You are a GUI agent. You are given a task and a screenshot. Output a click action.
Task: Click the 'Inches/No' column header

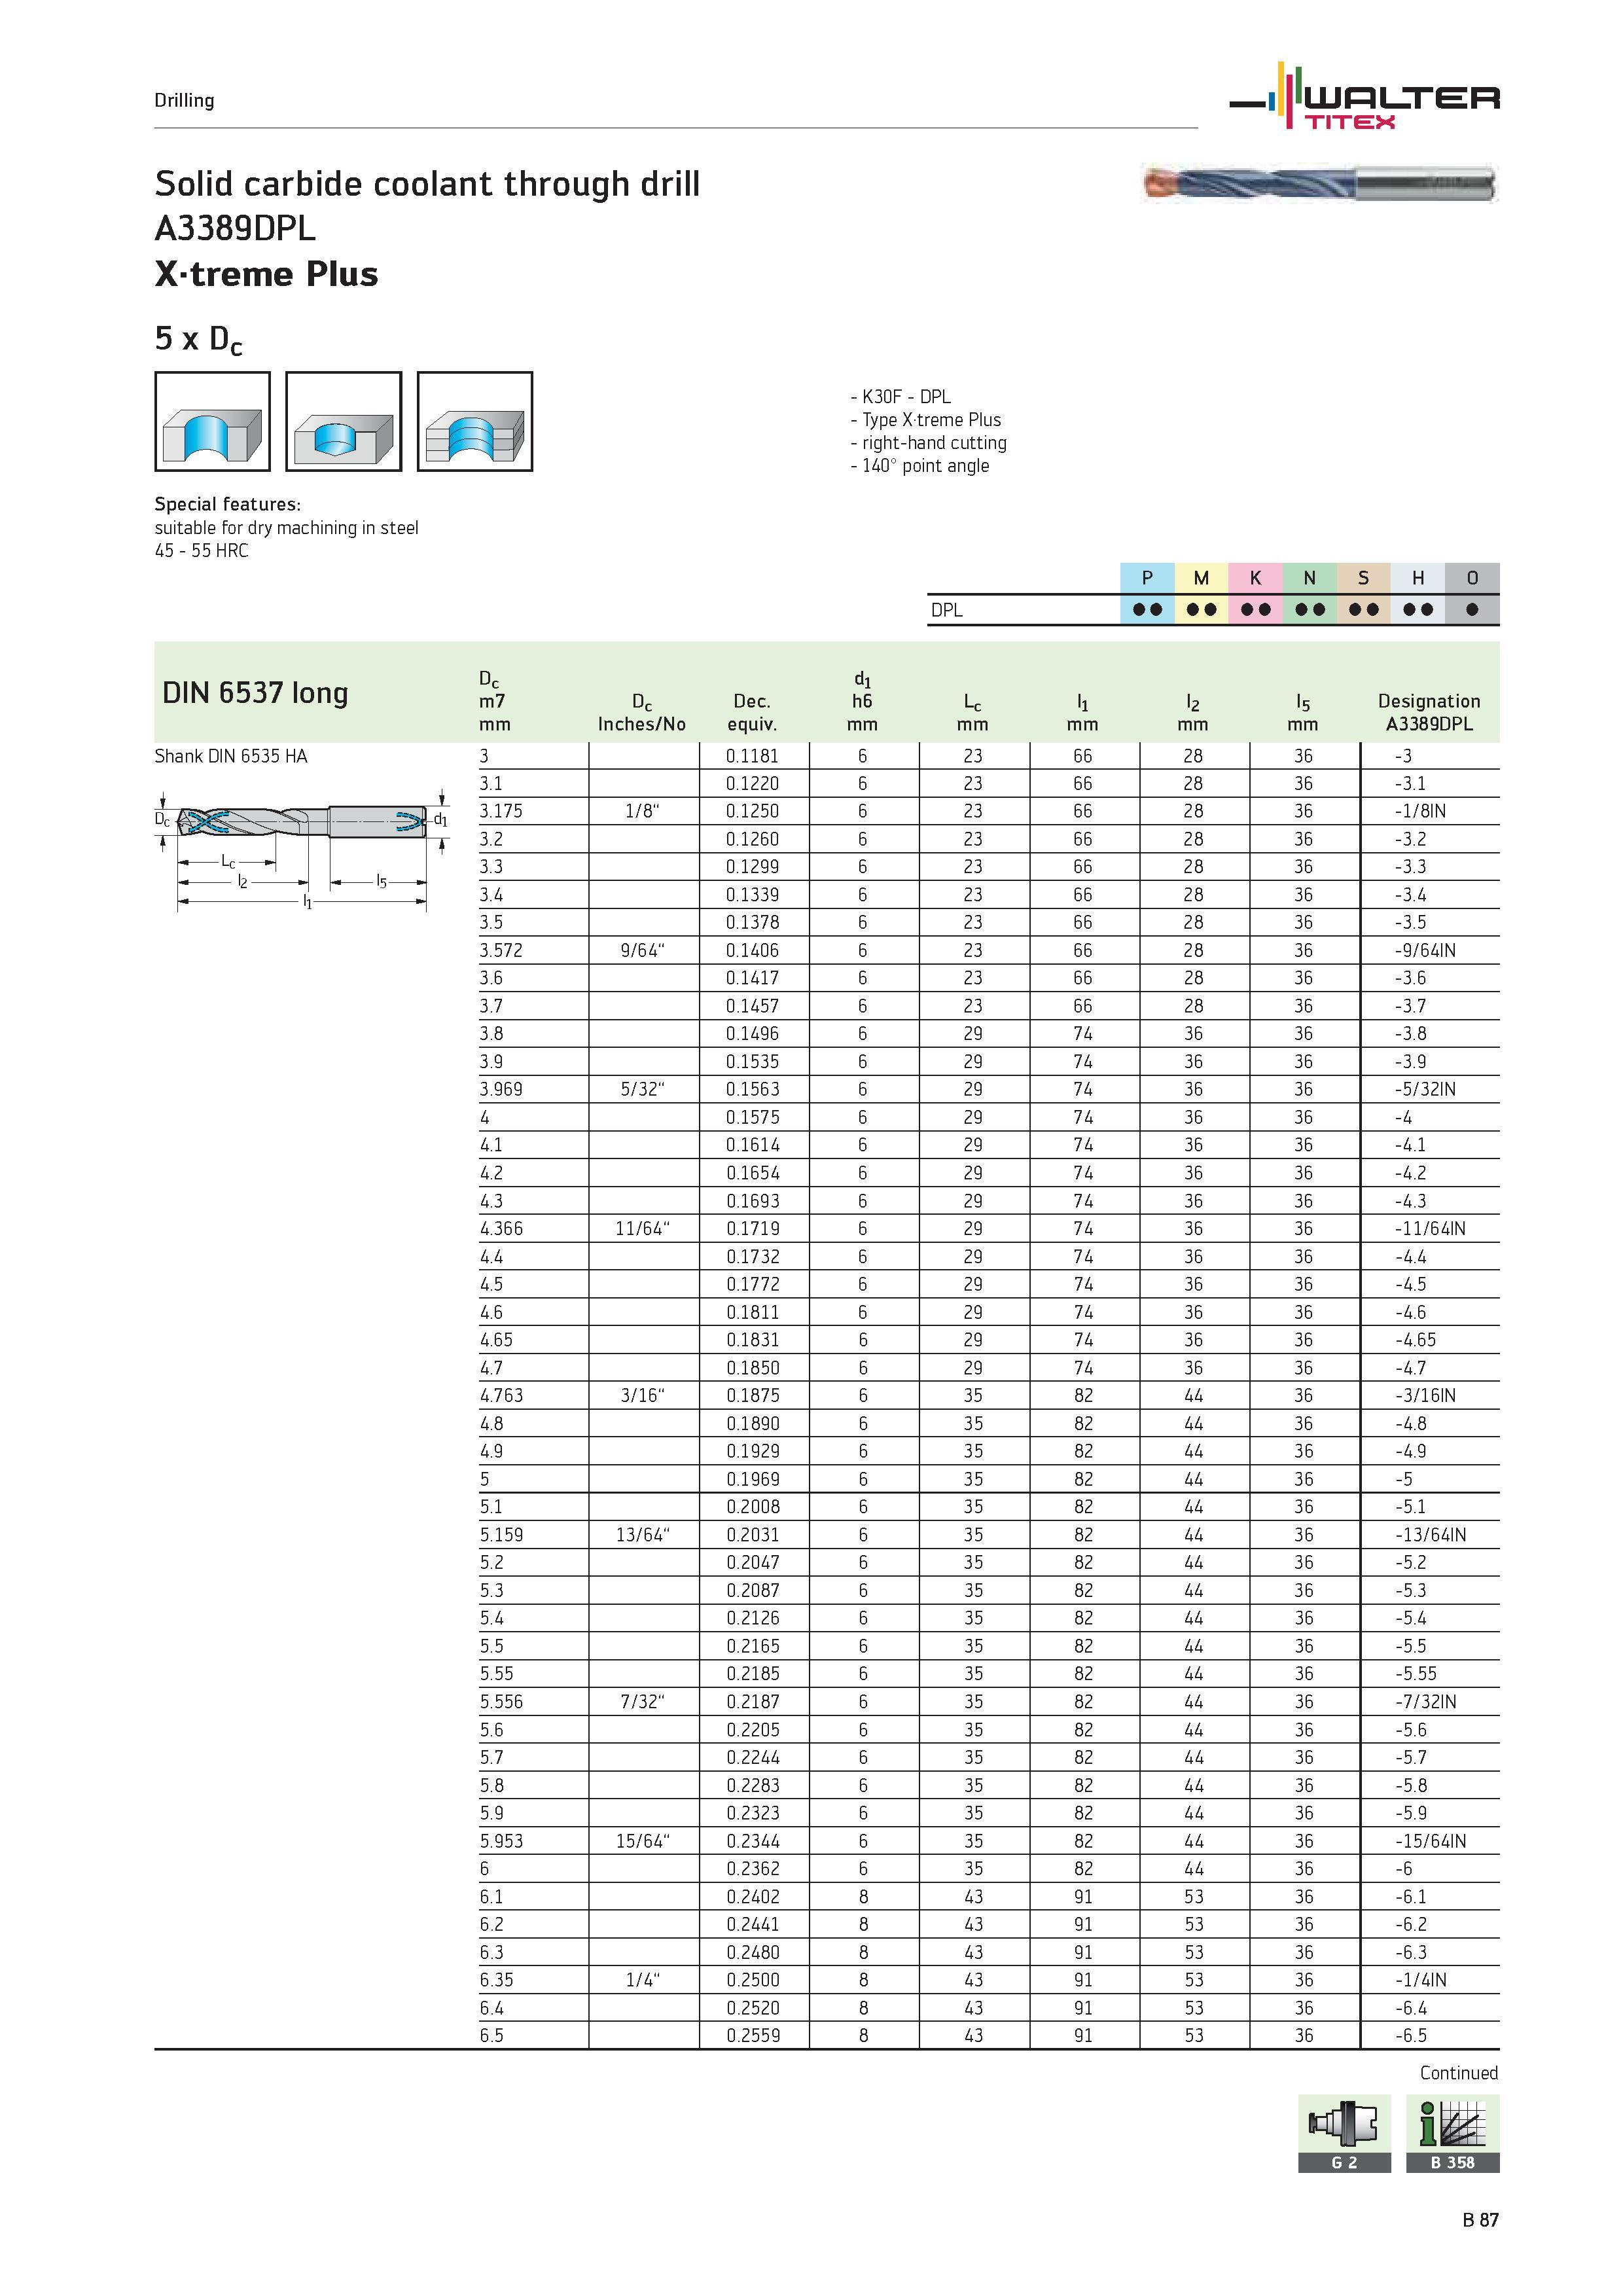click(642, 724)
